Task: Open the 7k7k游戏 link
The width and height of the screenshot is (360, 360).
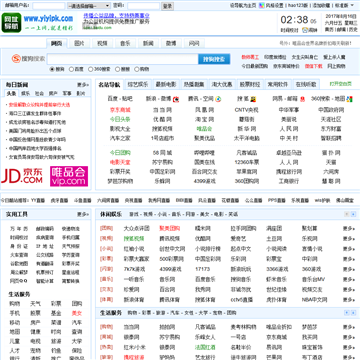Action: point(135,269)
